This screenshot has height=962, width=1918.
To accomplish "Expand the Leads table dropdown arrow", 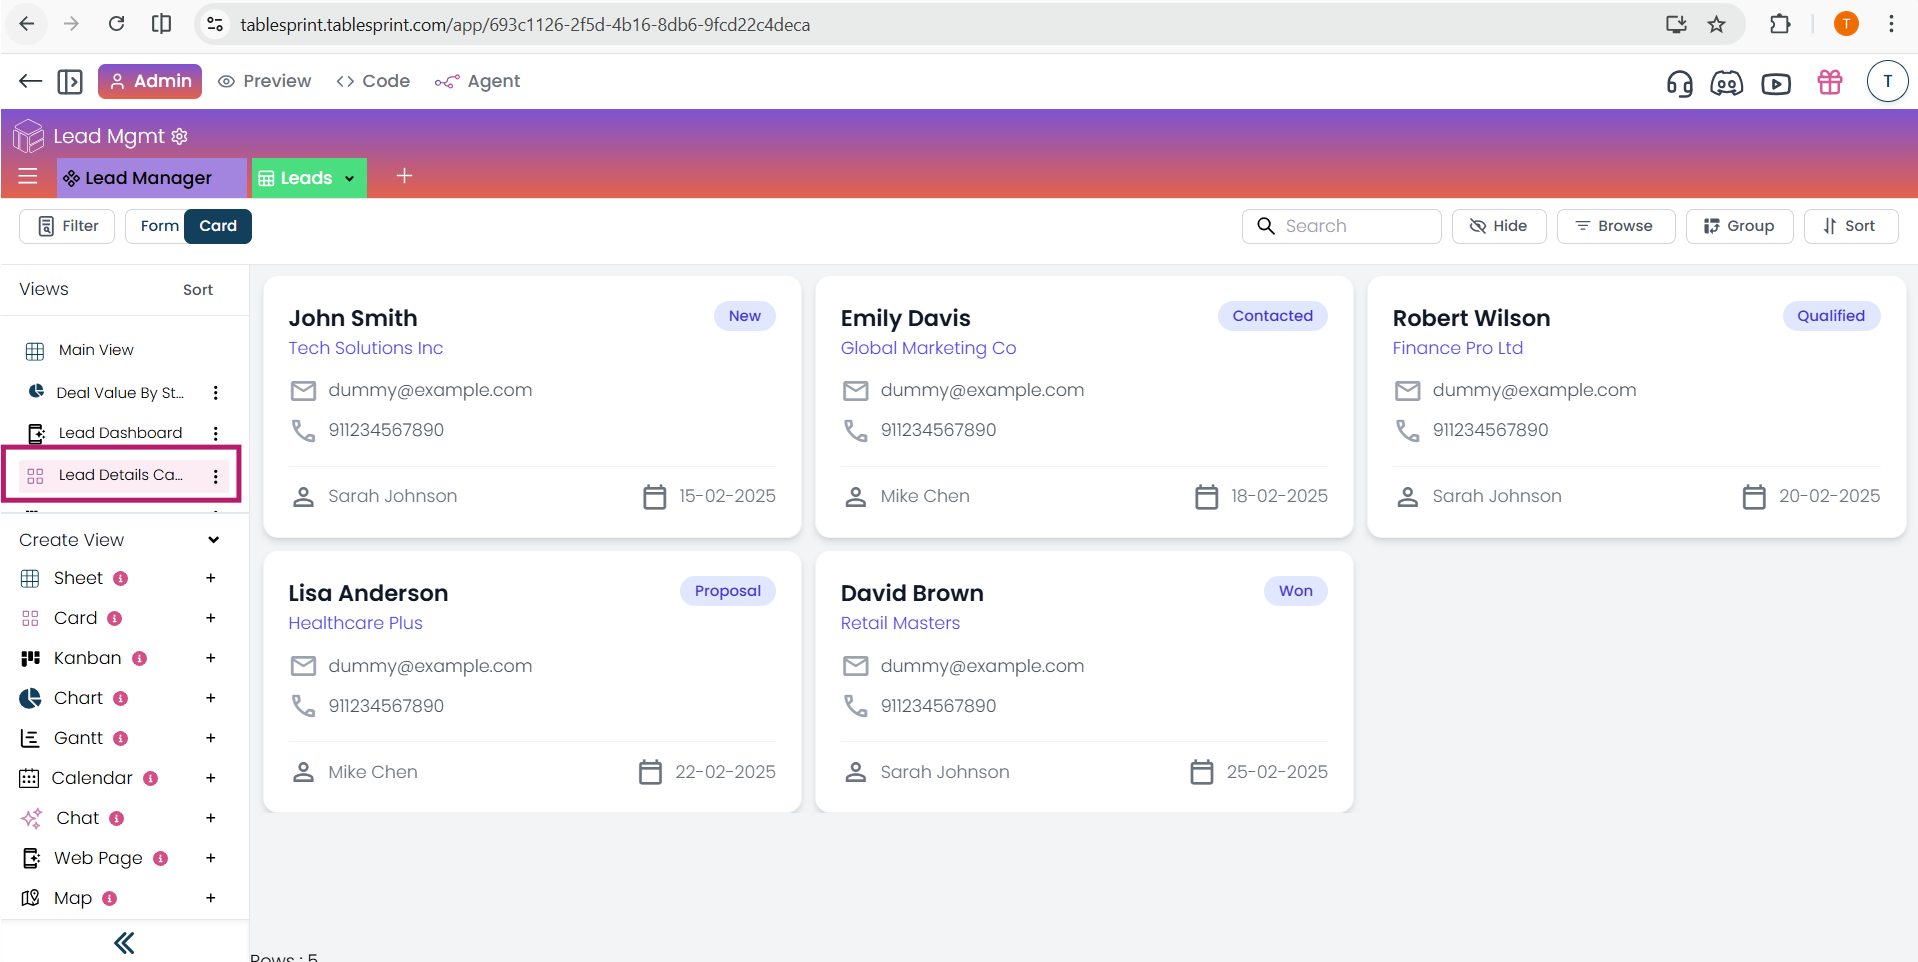I will 350,178.
